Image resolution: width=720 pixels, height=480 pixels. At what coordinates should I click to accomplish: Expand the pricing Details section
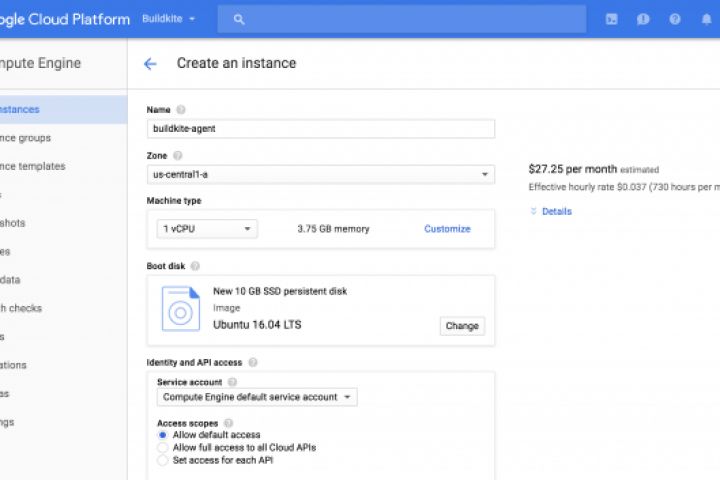(x=551, y=212)
